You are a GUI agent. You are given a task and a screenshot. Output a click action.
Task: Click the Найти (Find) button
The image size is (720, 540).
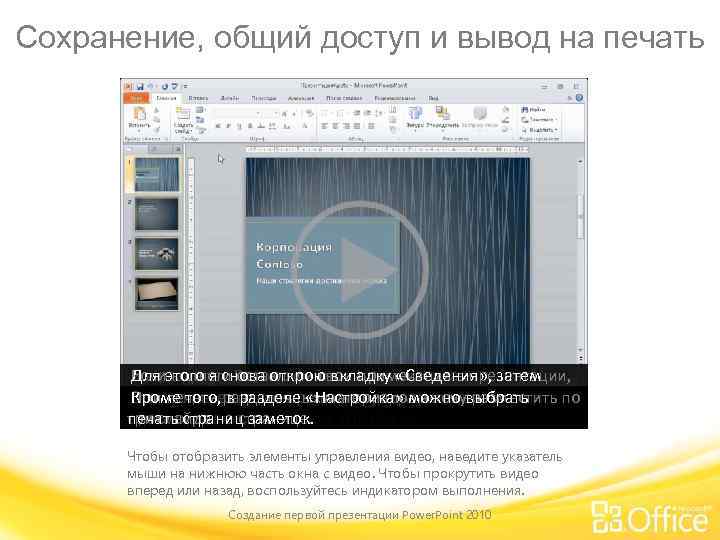534,110
